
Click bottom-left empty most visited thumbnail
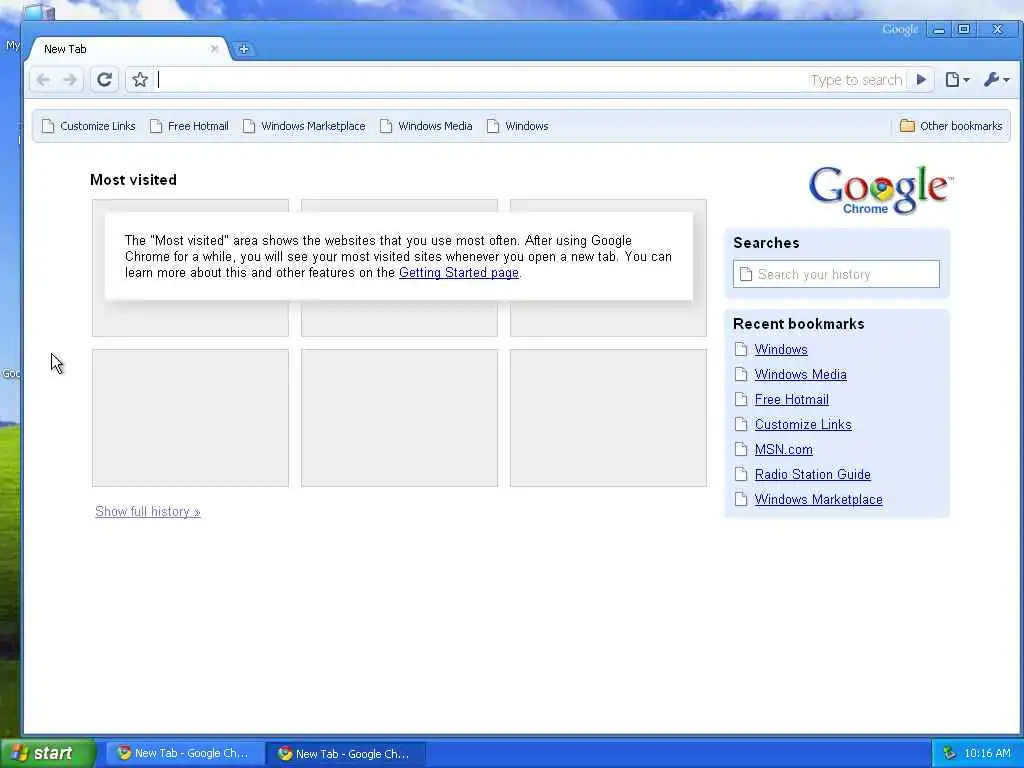coord(190,418)
